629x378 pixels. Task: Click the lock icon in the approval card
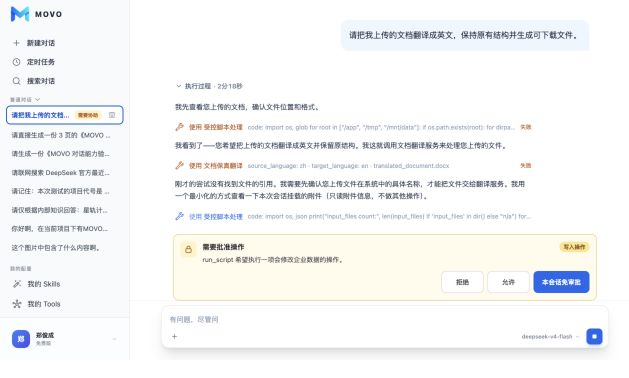click(x=188, y=250)
